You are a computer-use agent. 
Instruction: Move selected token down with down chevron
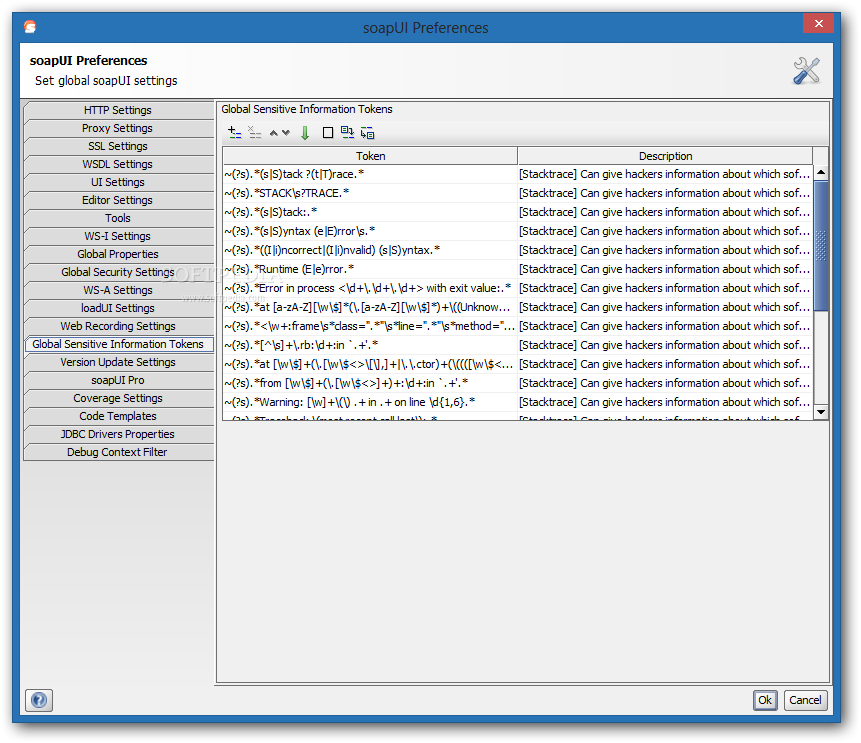(286, 133)
